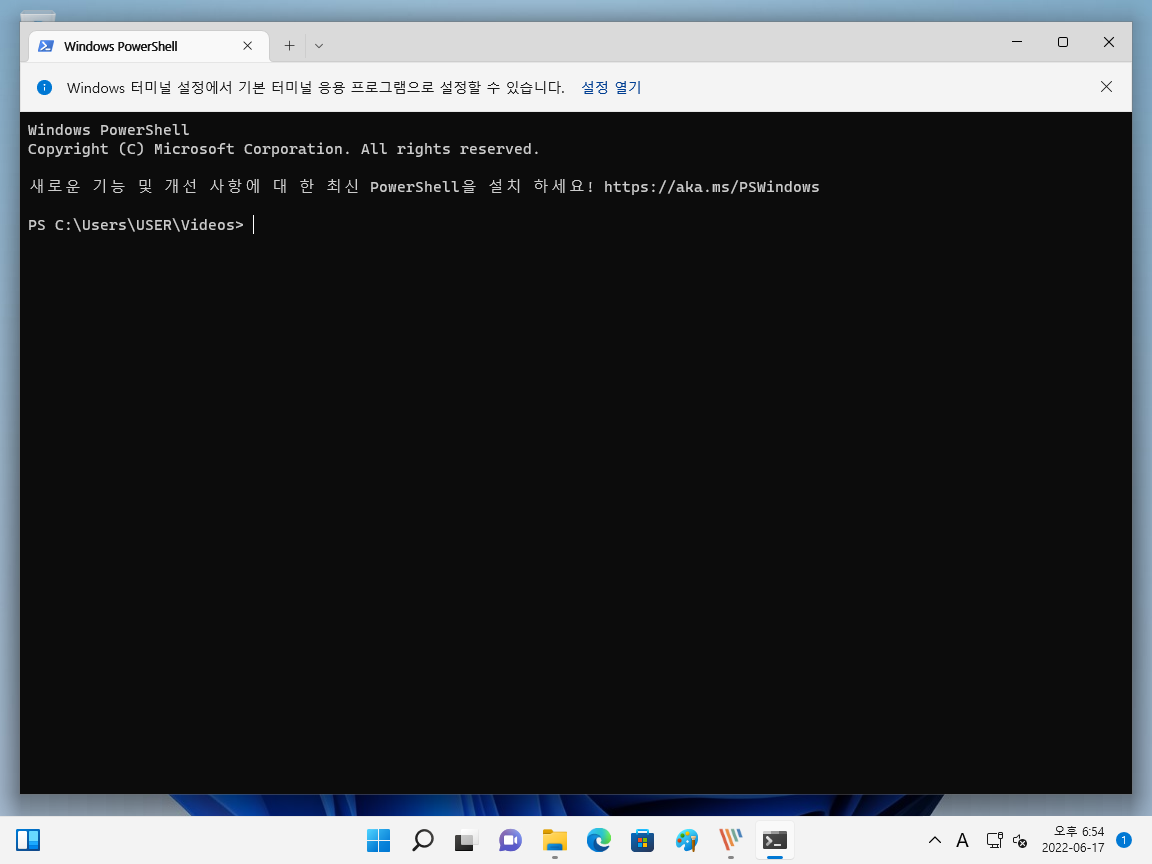Screen dimensions: 1152x864
Task: Select the Windows PowerShell tab
Action: click(x=148, y=46)
